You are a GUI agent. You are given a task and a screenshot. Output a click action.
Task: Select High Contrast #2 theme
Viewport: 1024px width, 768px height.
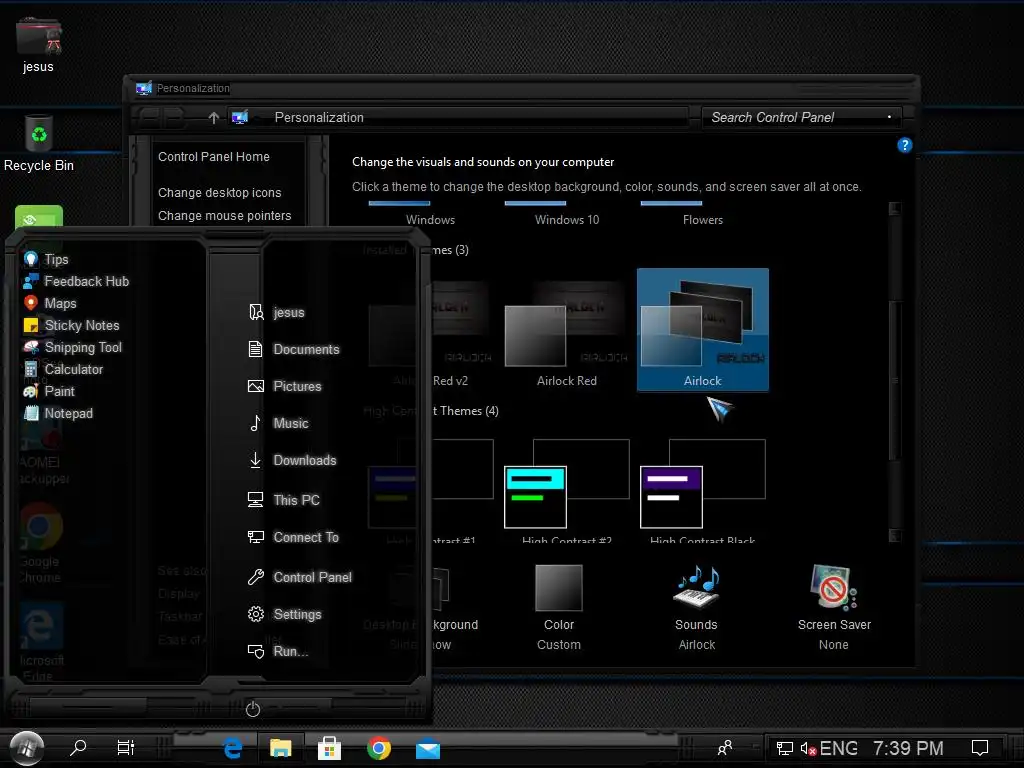tap(567, 491)
